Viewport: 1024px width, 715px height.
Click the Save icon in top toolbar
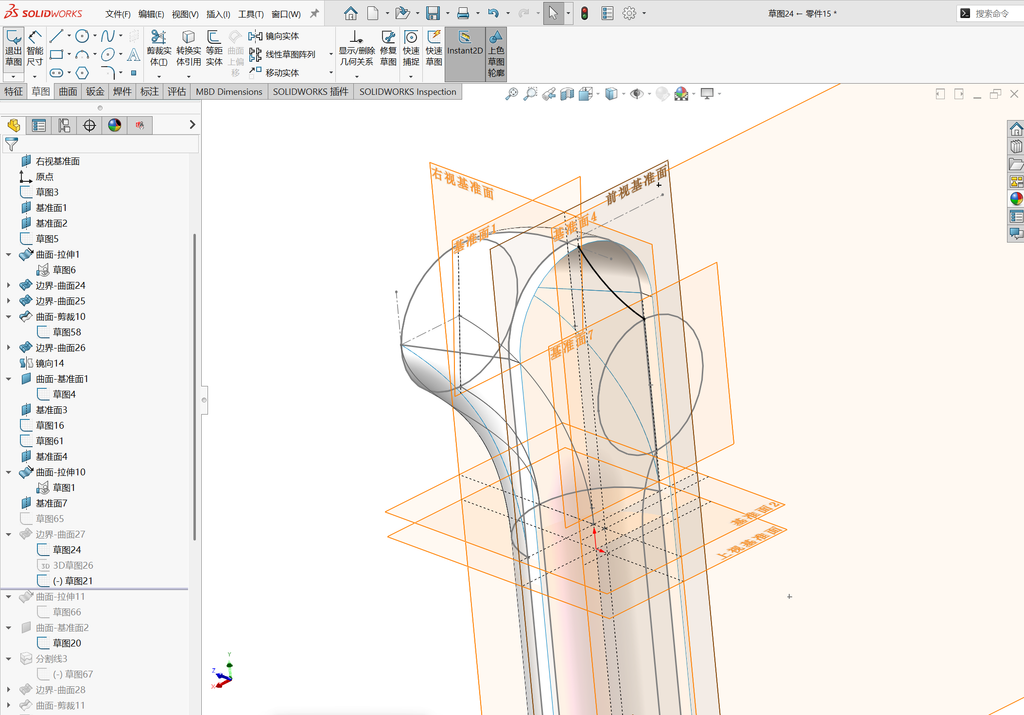click(432, 13)
